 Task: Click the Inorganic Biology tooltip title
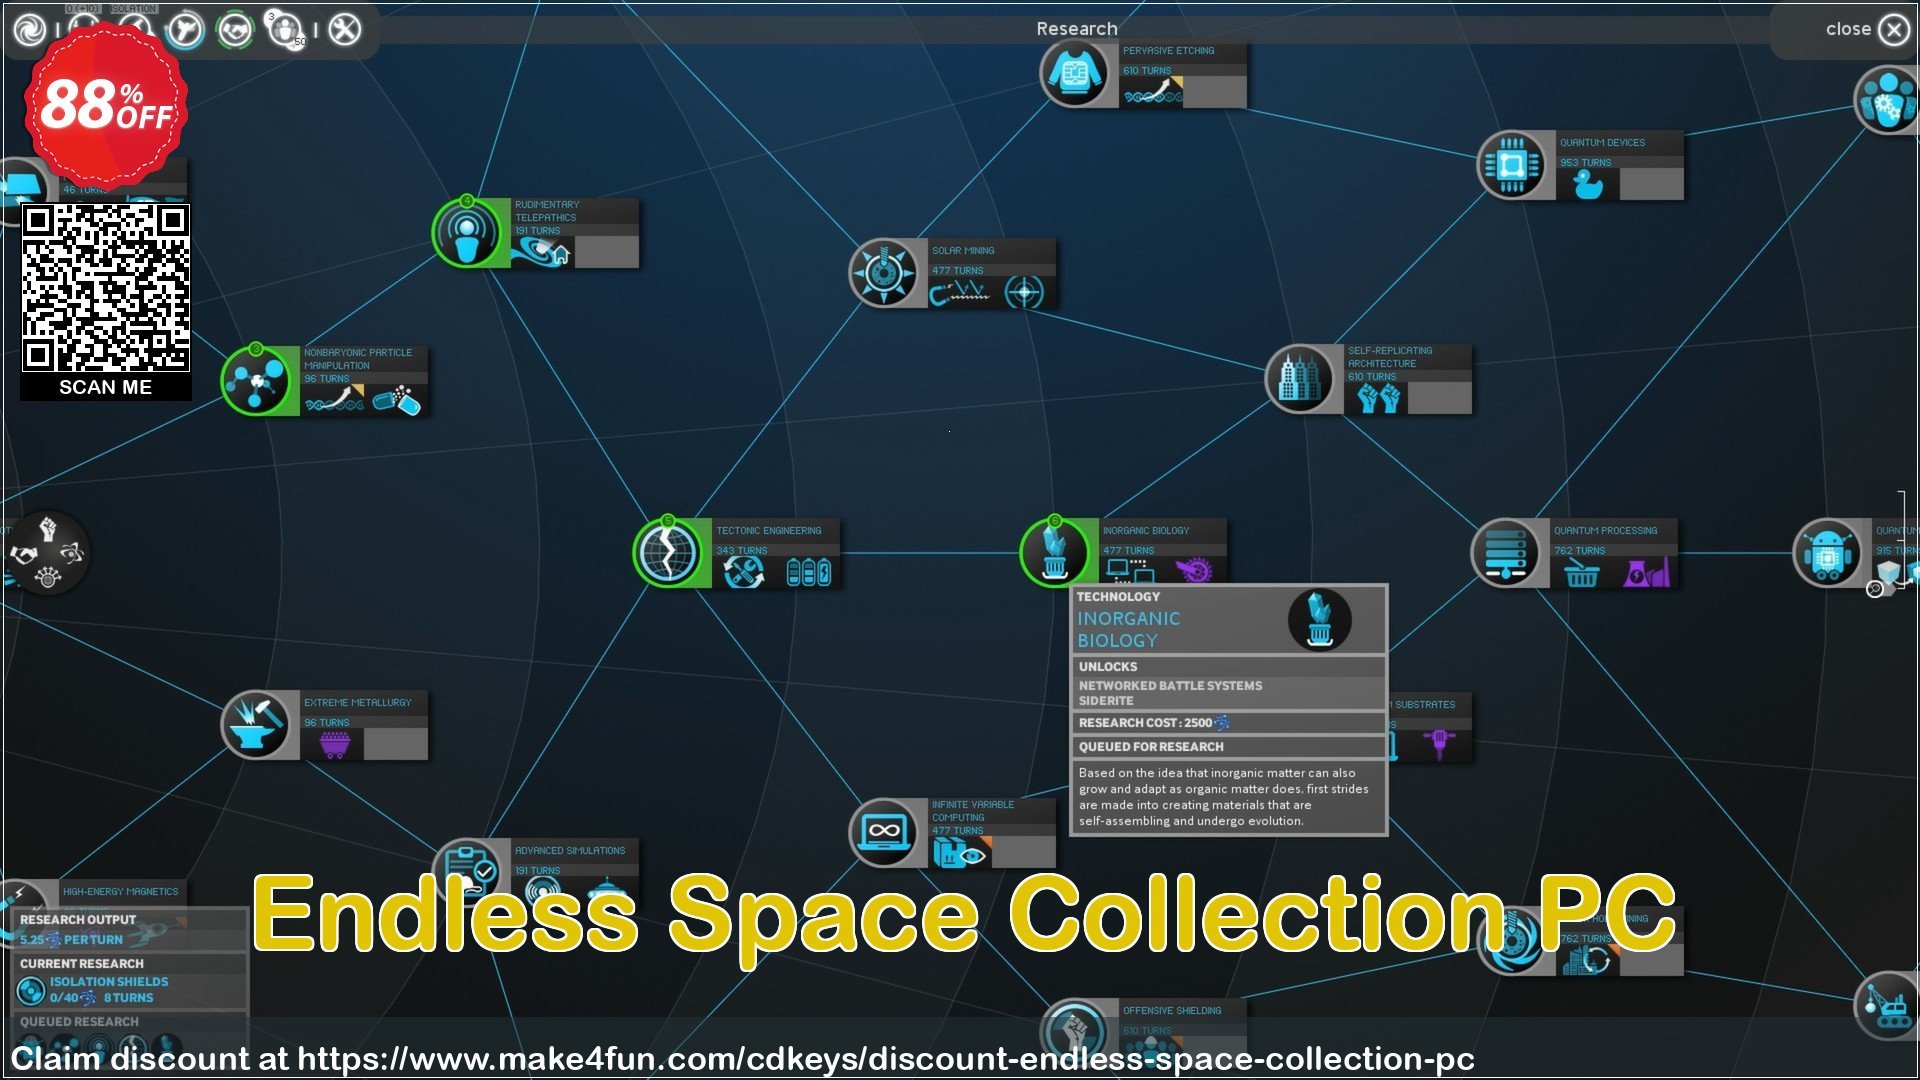1128,630
